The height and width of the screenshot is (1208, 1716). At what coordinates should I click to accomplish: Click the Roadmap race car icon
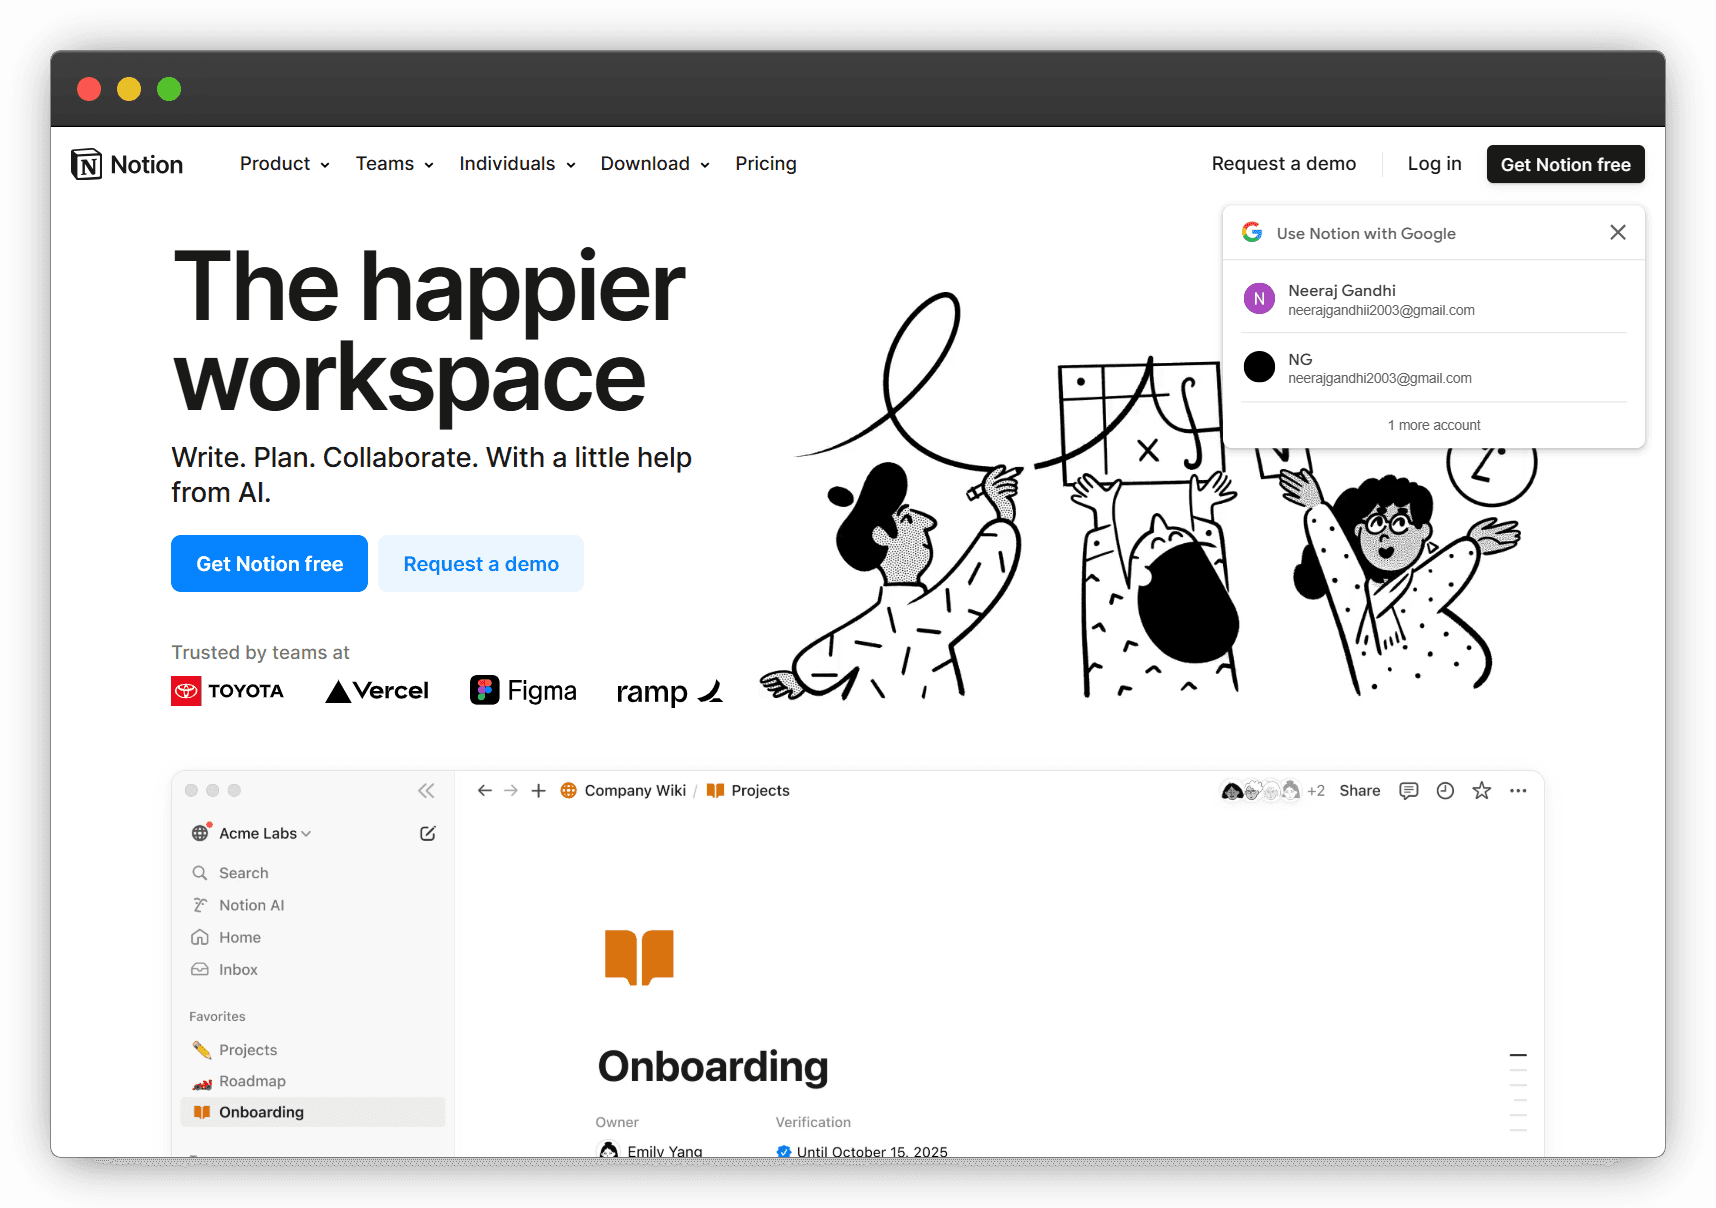(202, 1082)
